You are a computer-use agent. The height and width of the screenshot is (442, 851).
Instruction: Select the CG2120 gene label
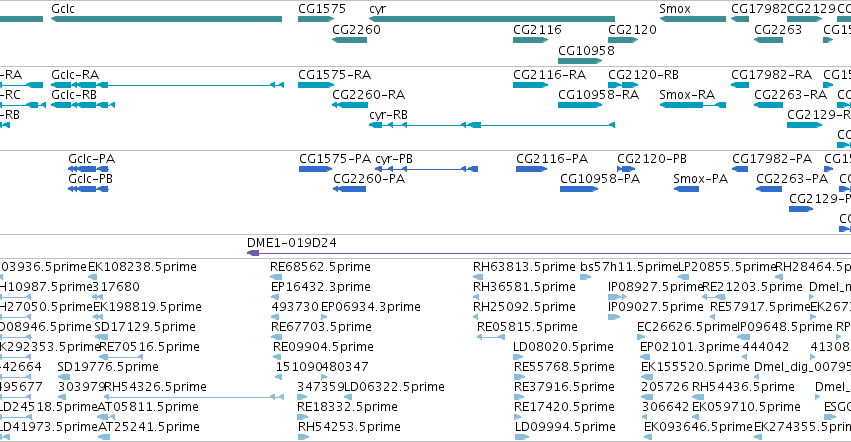(x=632, y=29)
